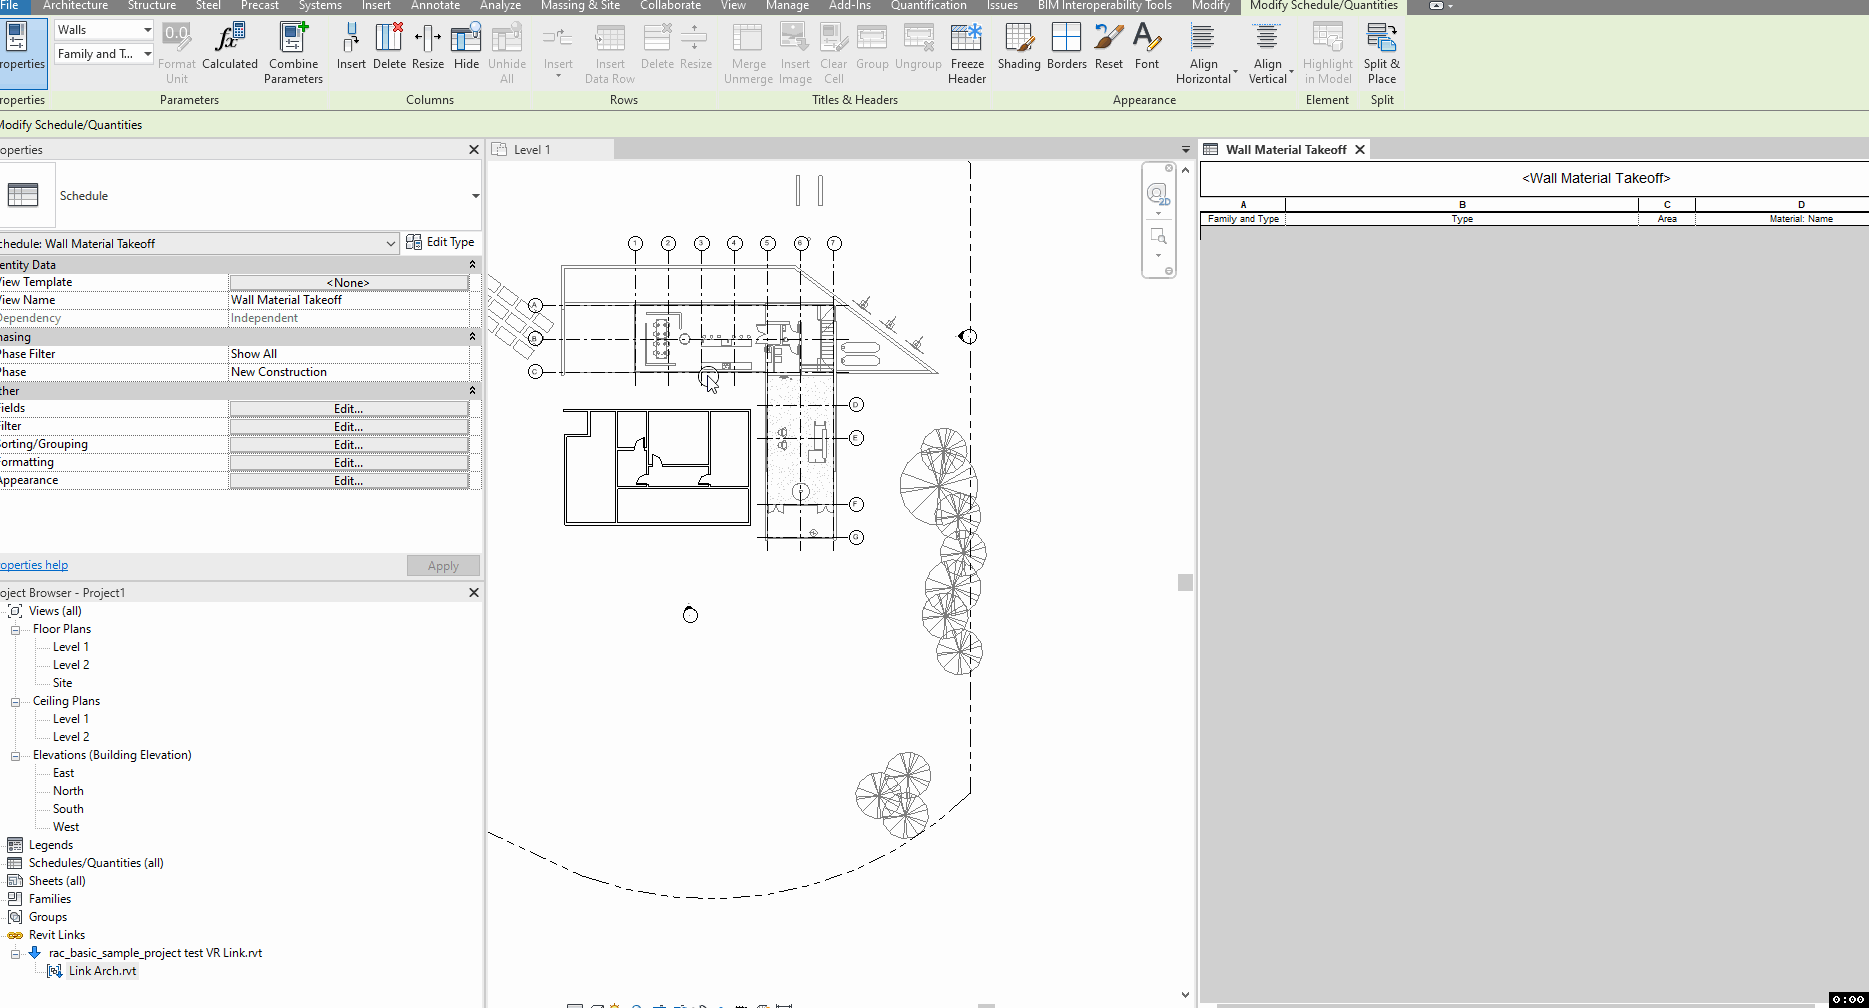1869x1008 pixels.
Task: Activate Split & Place
Action: (1381, 45)
